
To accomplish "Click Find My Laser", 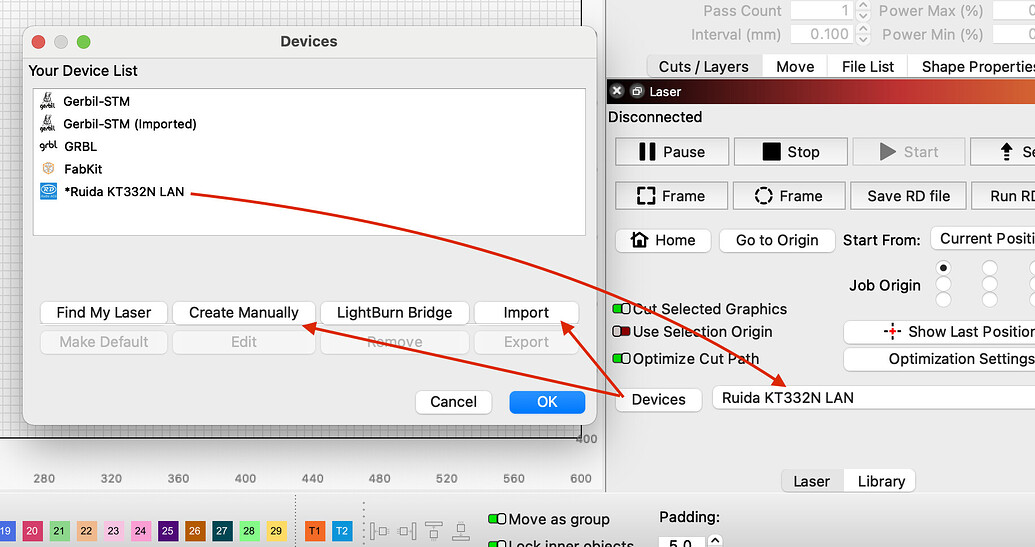I will (104, 312).
